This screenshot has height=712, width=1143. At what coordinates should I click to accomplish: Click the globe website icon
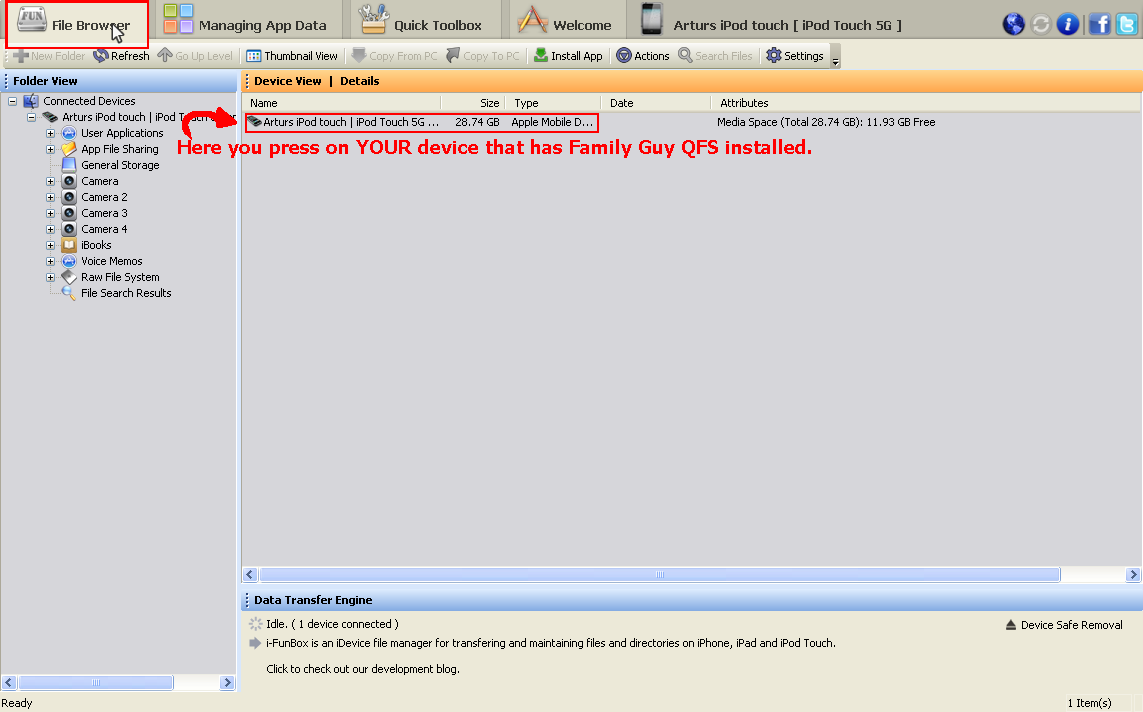point(1013,24)
